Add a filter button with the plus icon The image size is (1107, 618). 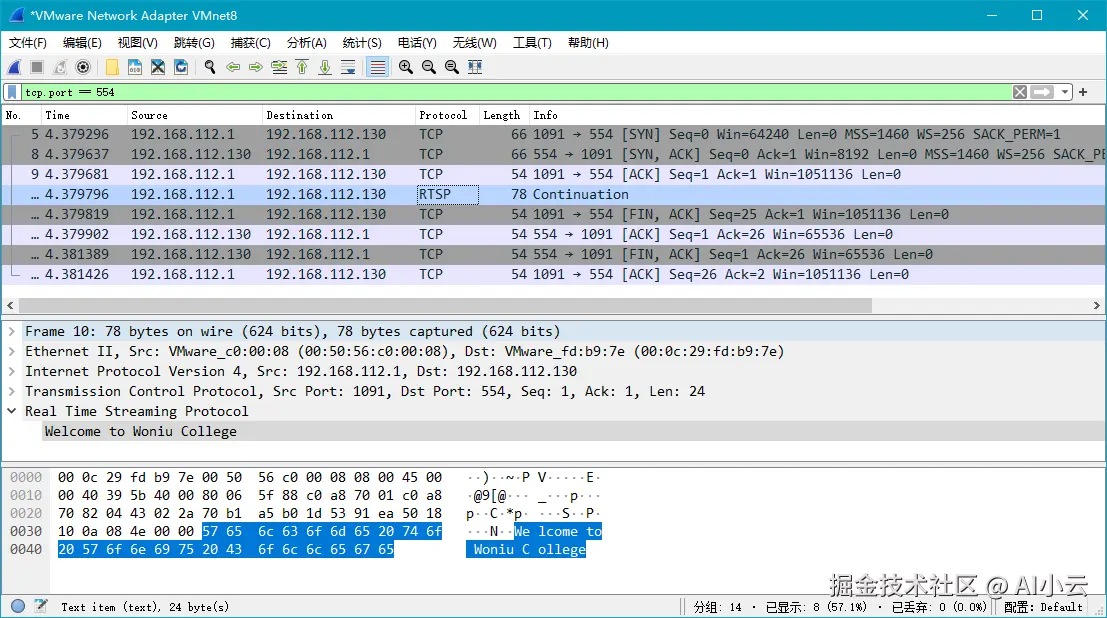click(x=1083, y=93)
